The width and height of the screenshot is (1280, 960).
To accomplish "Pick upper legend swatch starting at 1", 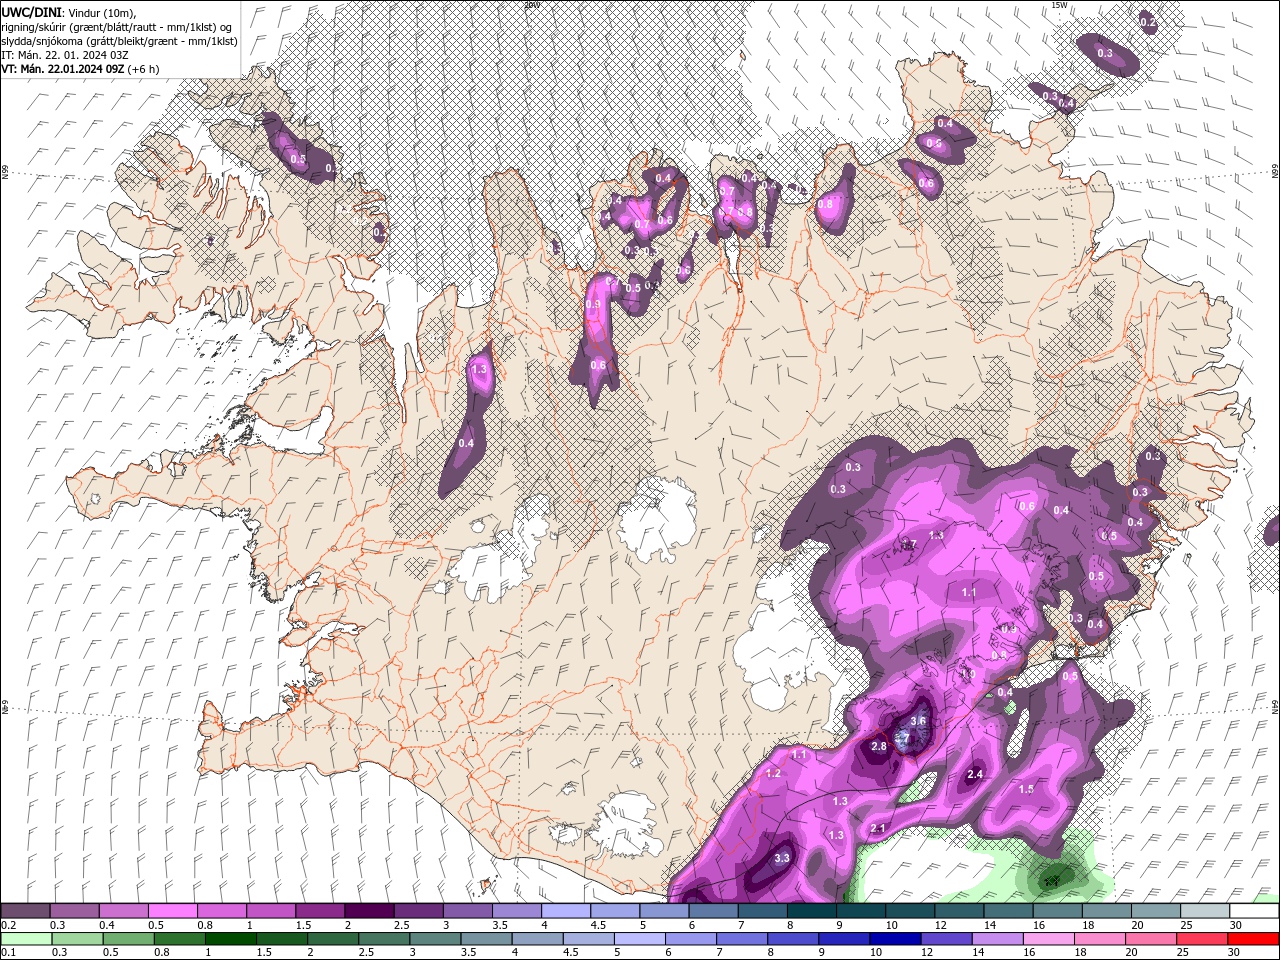I will coord(270,911).
